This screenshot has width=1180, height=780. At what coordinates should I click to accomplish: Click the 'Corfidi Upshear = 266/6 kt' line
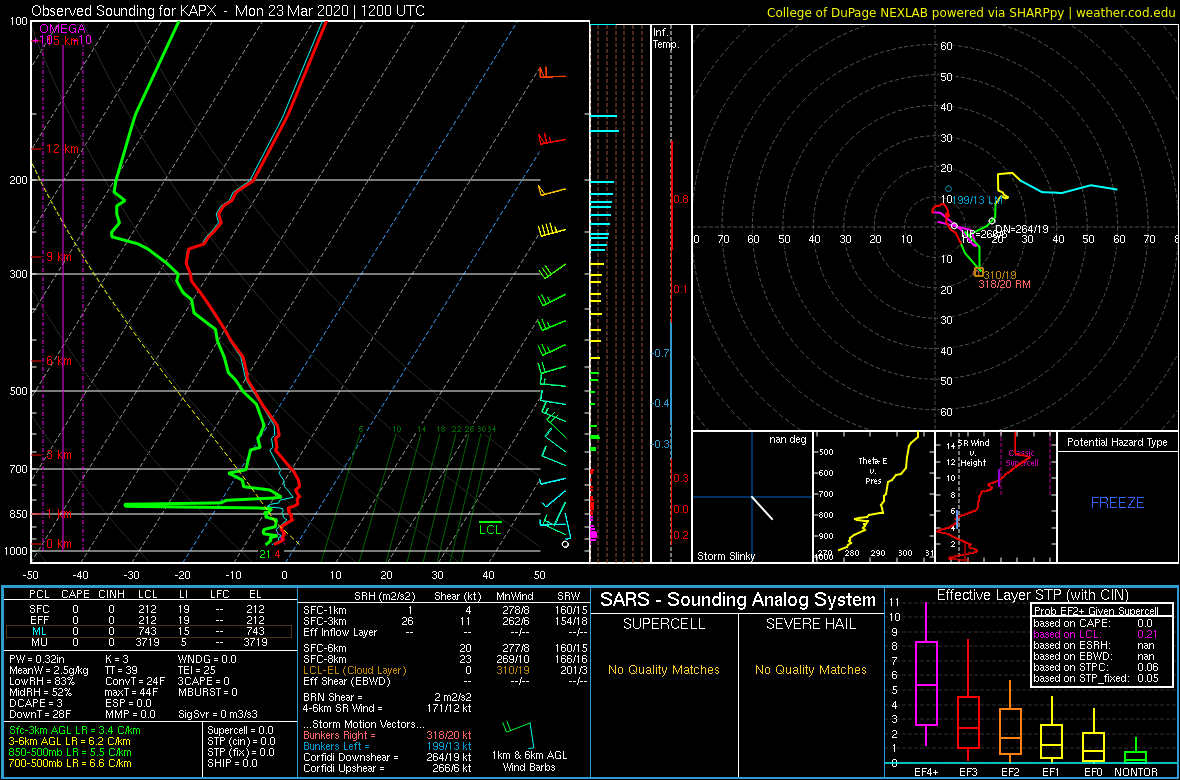click(x=387, y=768)
